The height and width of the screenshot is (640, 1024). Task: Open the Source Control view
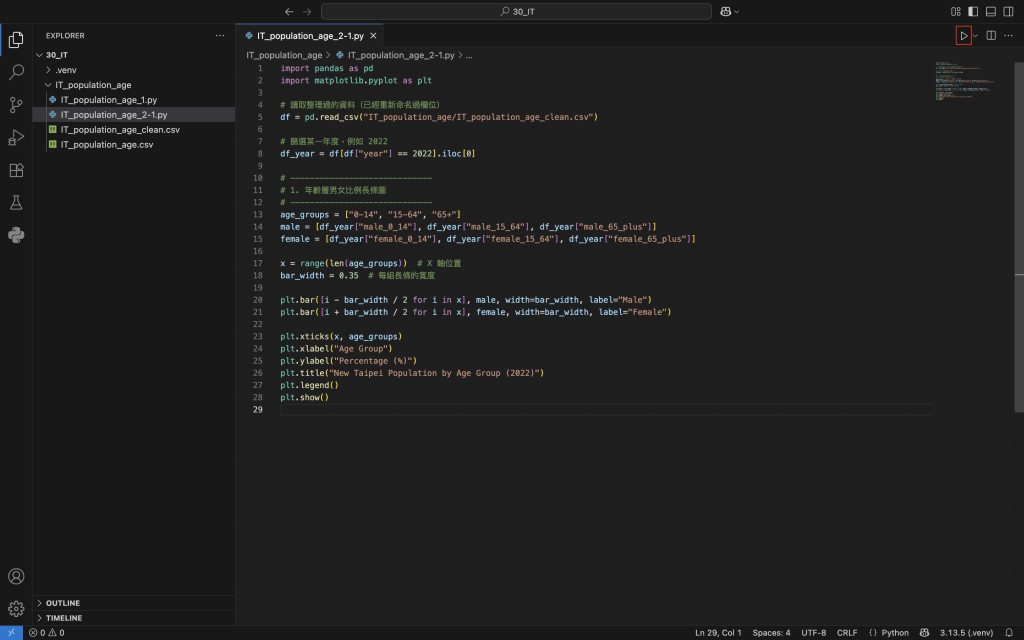tap(16, 105)
